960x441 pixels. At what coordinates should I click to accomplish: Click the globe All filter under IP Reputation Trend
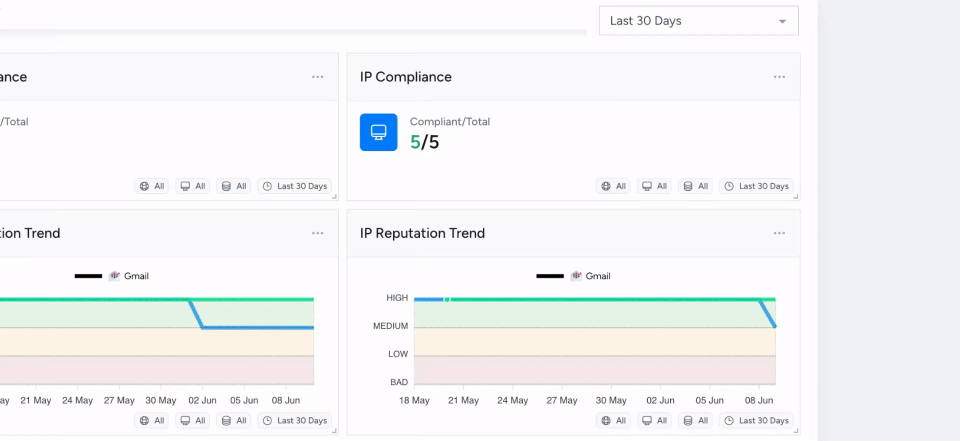(x=613, y=421)
